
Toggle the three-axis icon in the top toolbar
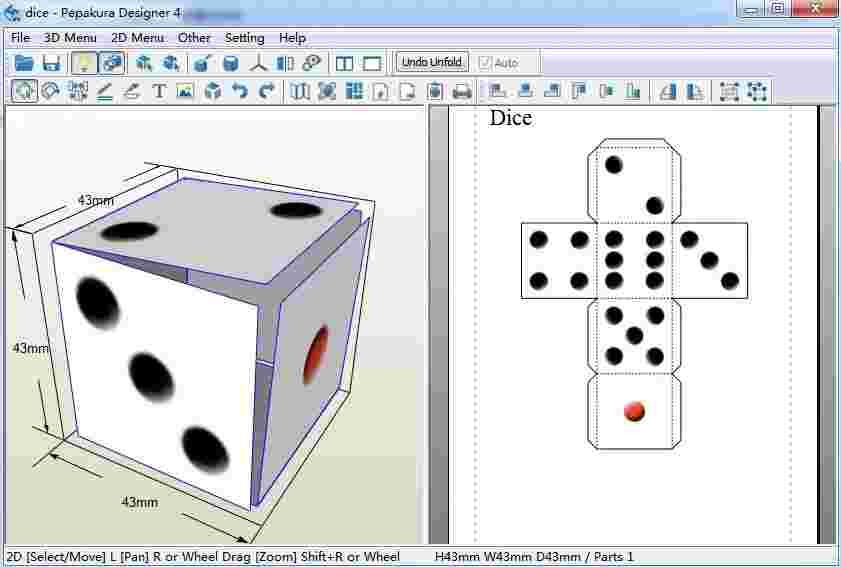[x=259, y=63]
